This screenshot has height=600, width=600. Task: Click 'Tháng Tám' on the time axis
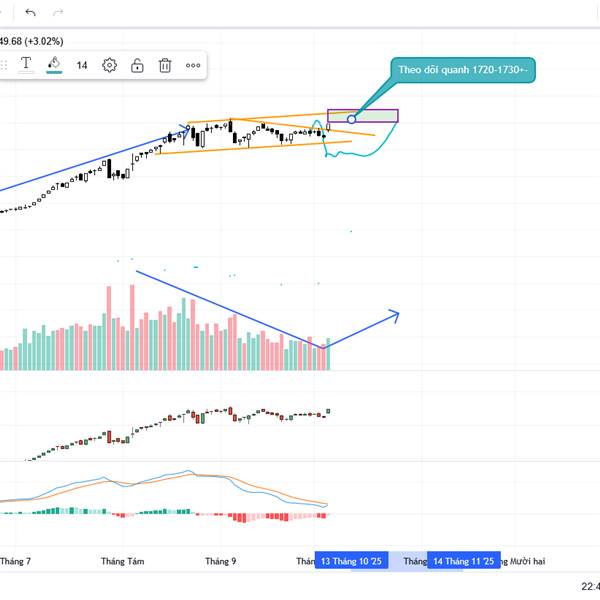(x=122, y=562)
